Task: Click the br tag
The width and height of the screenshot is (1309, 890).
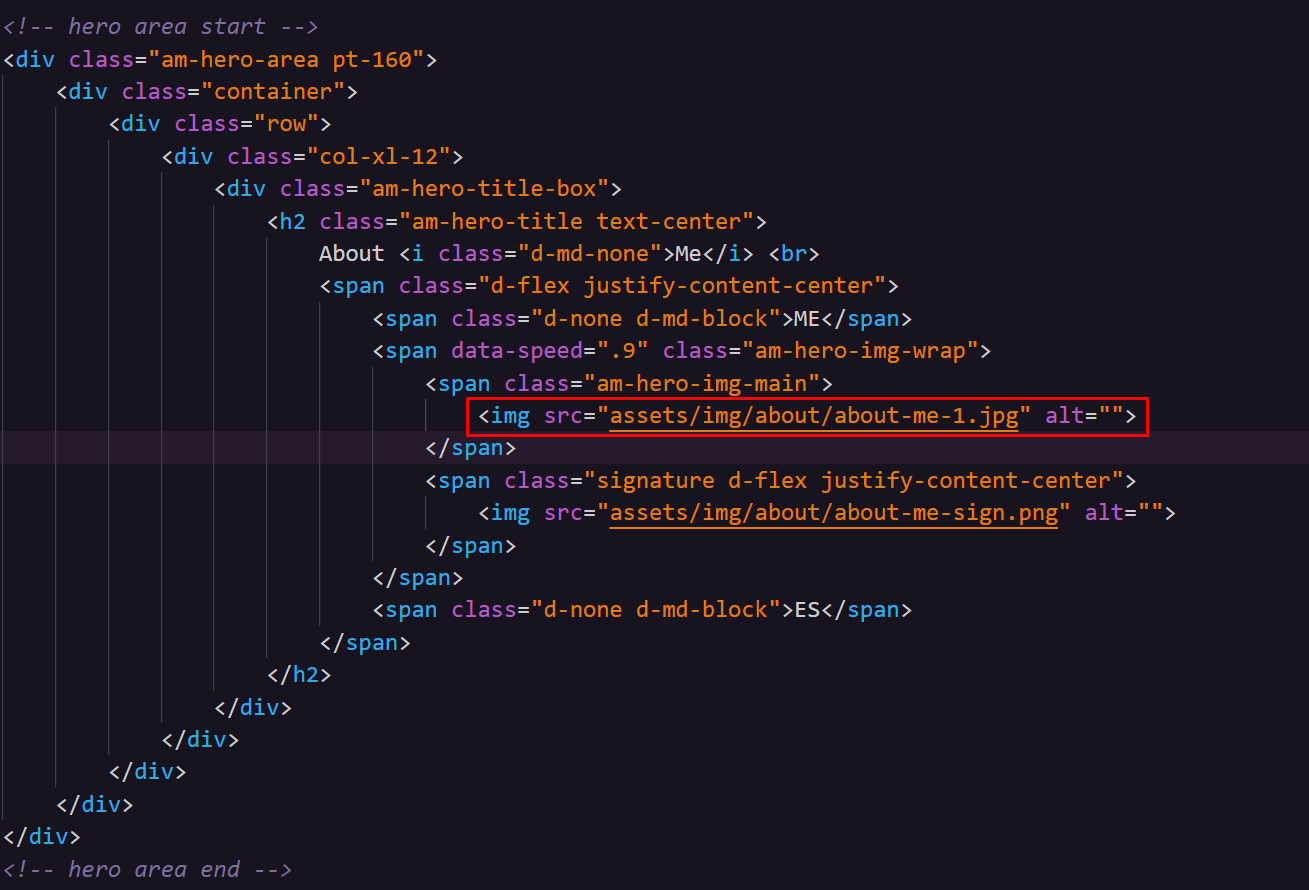Action: (794, 254)
